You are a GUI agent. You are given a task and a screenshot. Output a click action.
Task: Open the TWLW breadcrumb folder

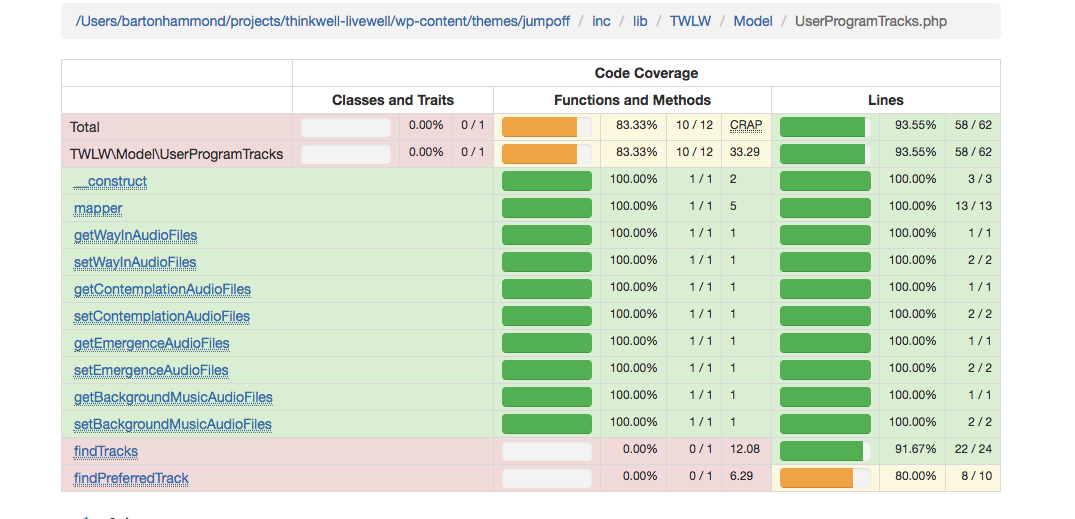pos(690,21)
